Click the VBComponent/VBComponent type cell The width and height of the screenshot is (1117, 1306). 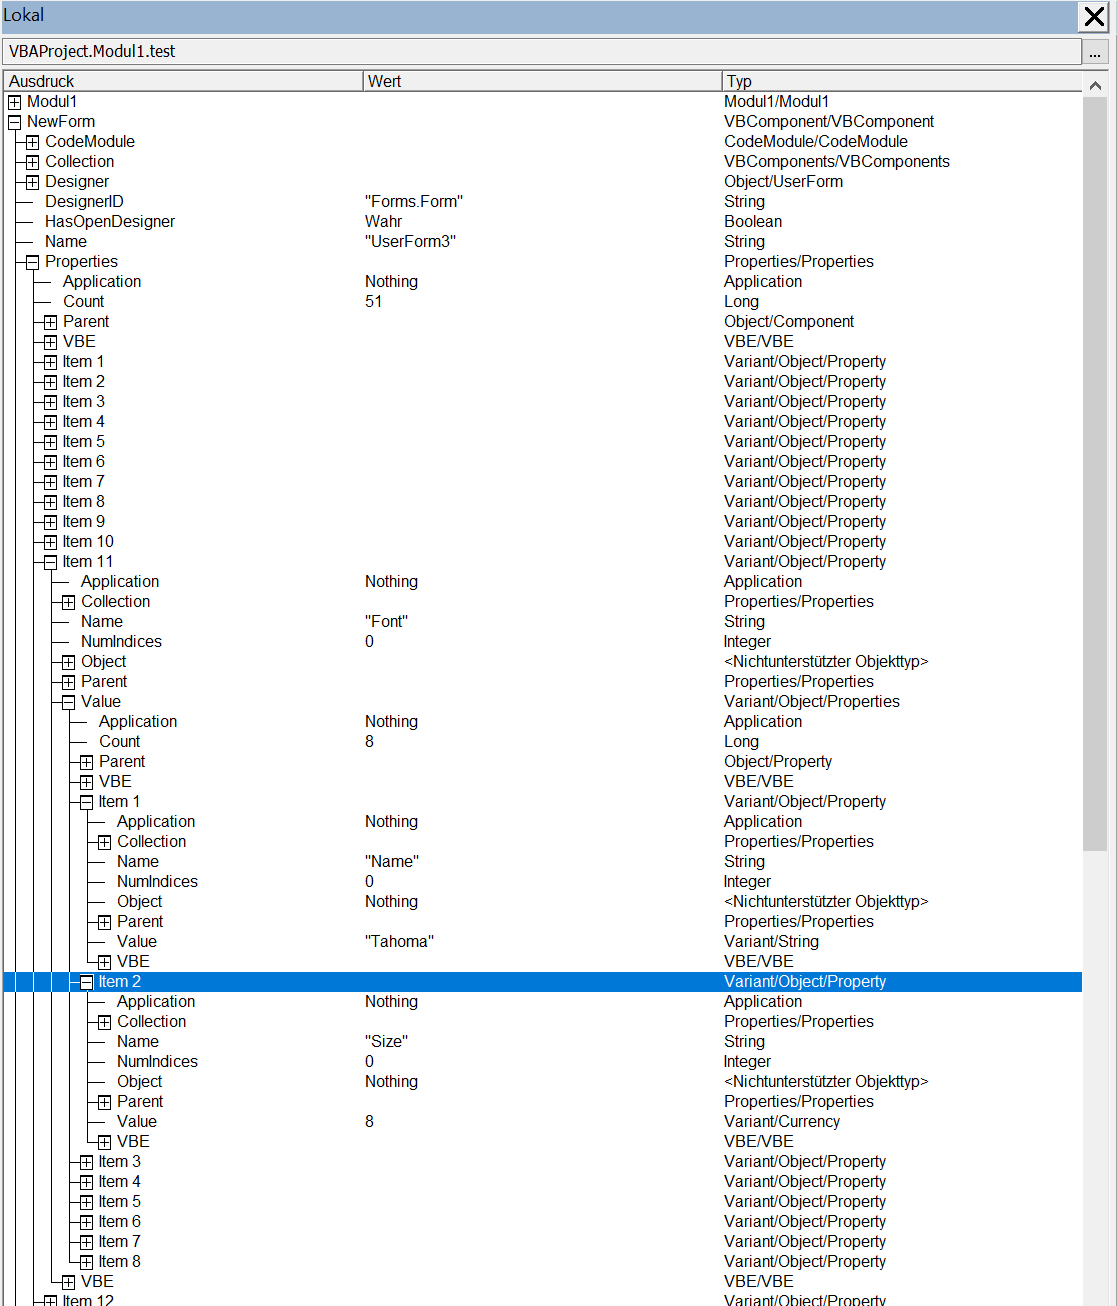click(x=829, y=122)
